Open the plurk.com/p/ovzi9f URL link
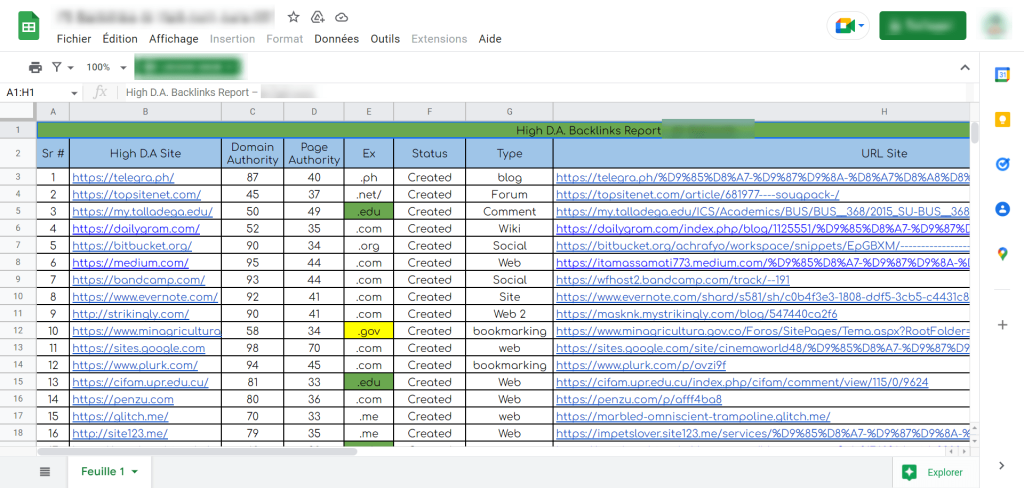Image resolution: width=1024 pixels, height=488 pixels. [x=641, y=365]
